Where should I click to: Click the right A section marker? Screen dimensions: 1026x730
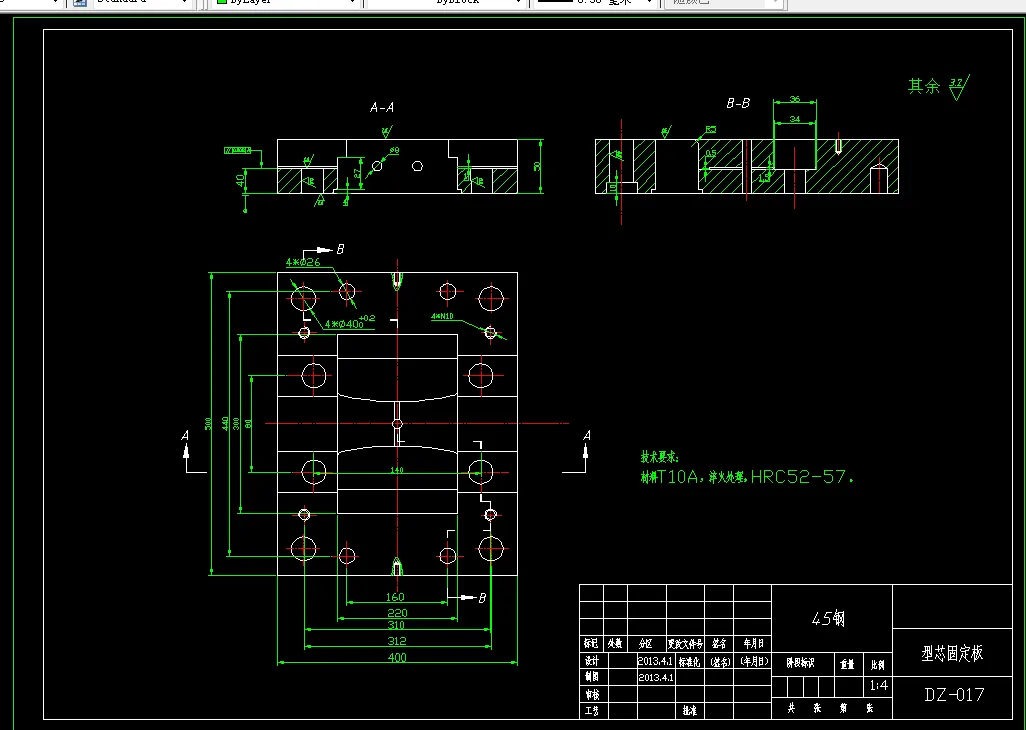586,436
